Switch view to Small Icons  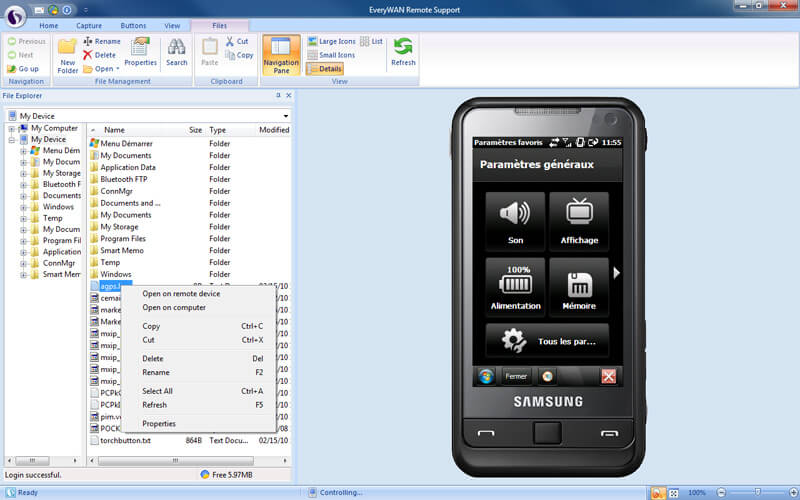[x=331, y=55]
